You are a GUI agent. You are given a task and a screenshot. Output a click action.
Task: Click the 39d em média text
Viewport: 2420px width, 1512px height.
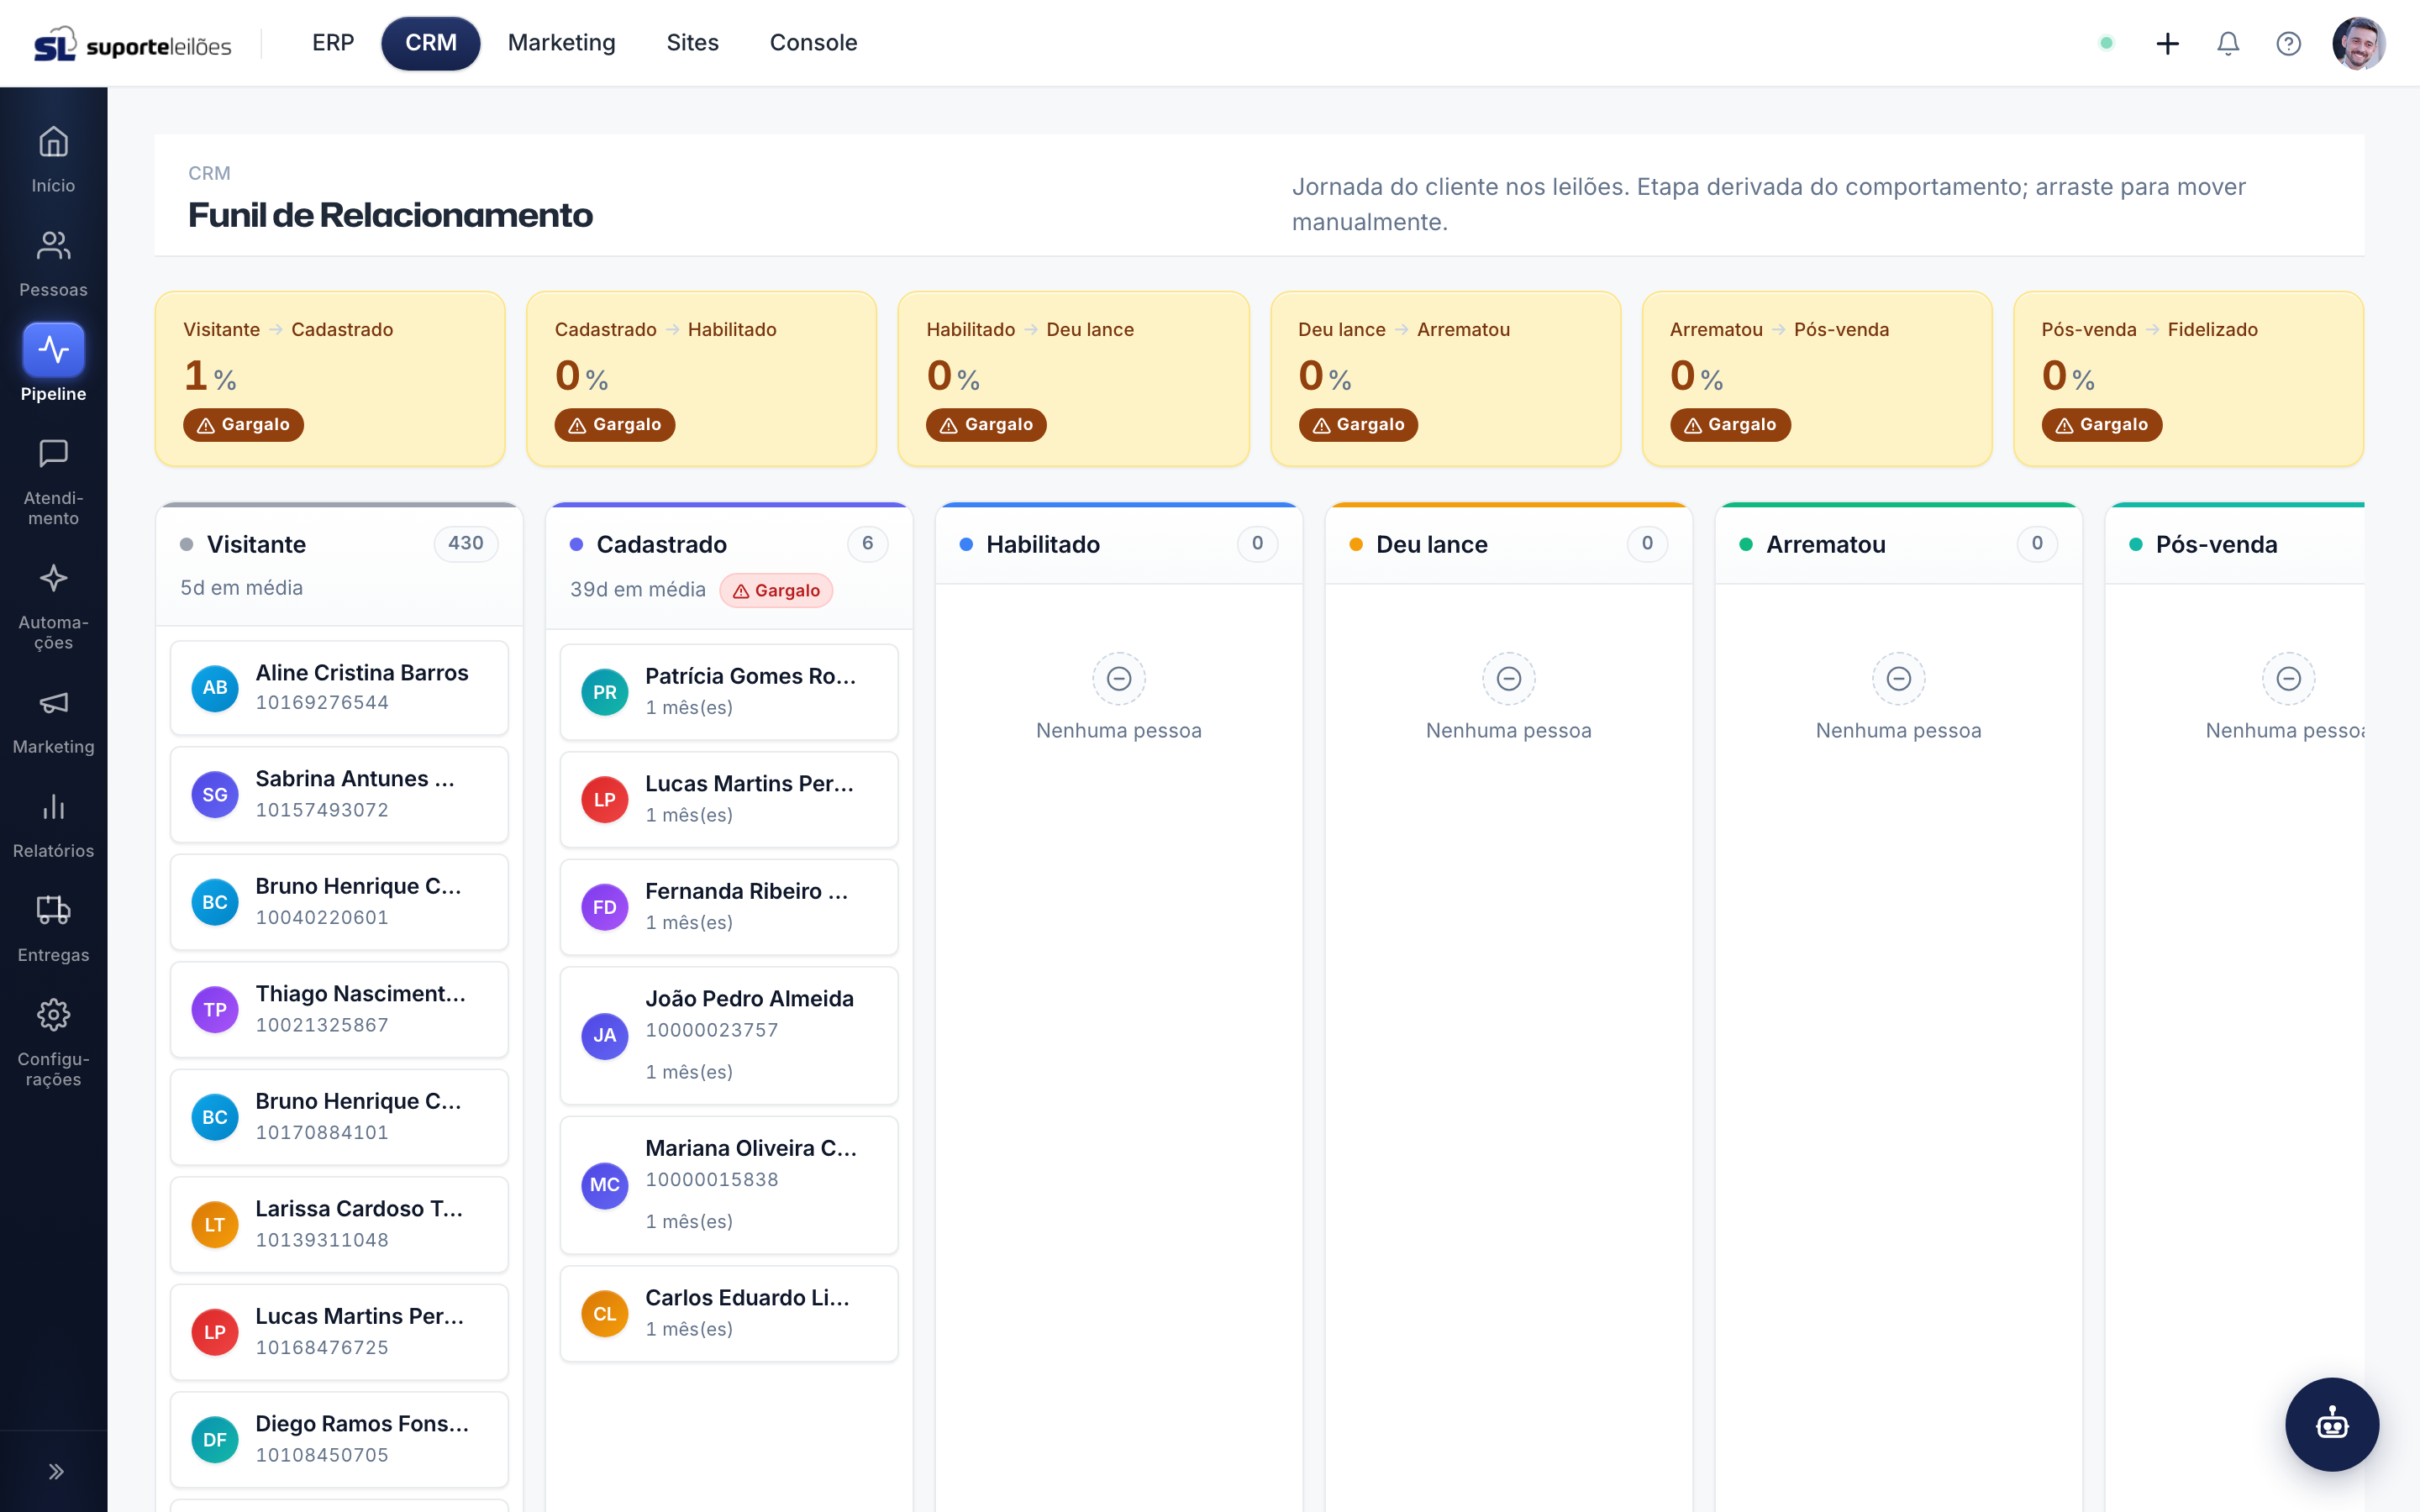(x=638, y=590)
